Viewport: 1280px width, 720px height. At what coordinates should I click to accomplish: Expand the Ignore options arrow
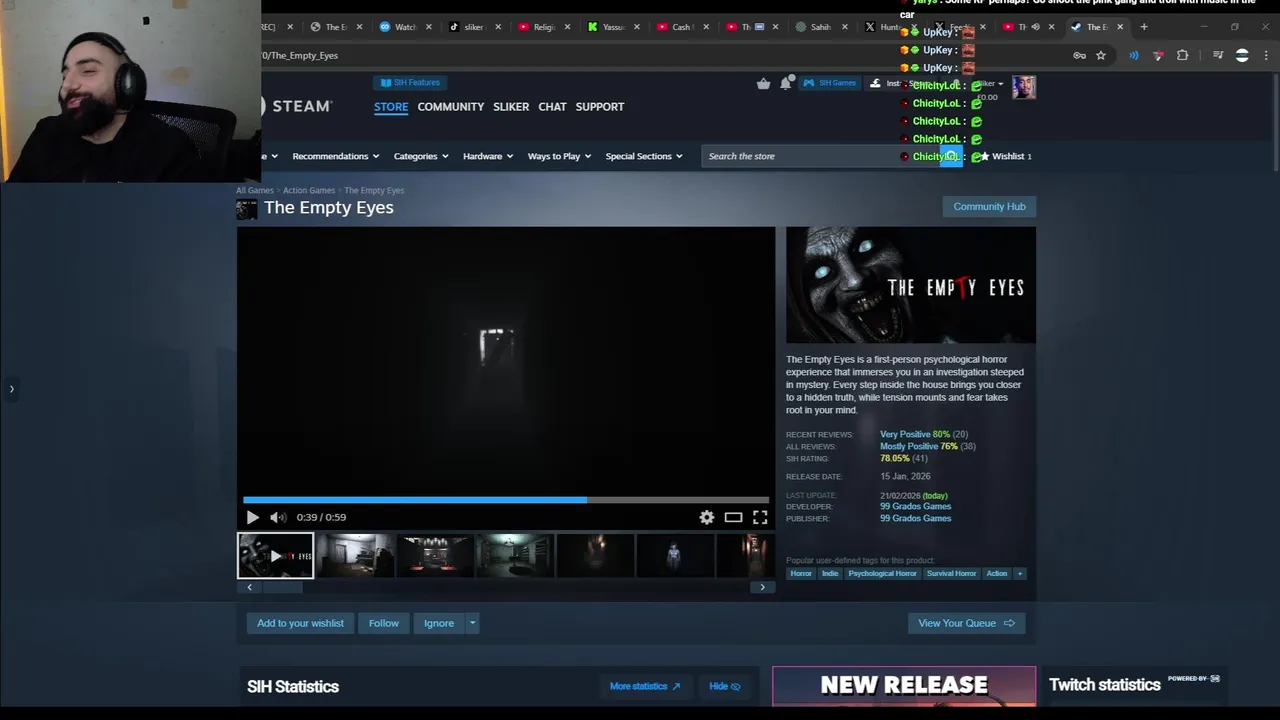(x=472, y=623)
